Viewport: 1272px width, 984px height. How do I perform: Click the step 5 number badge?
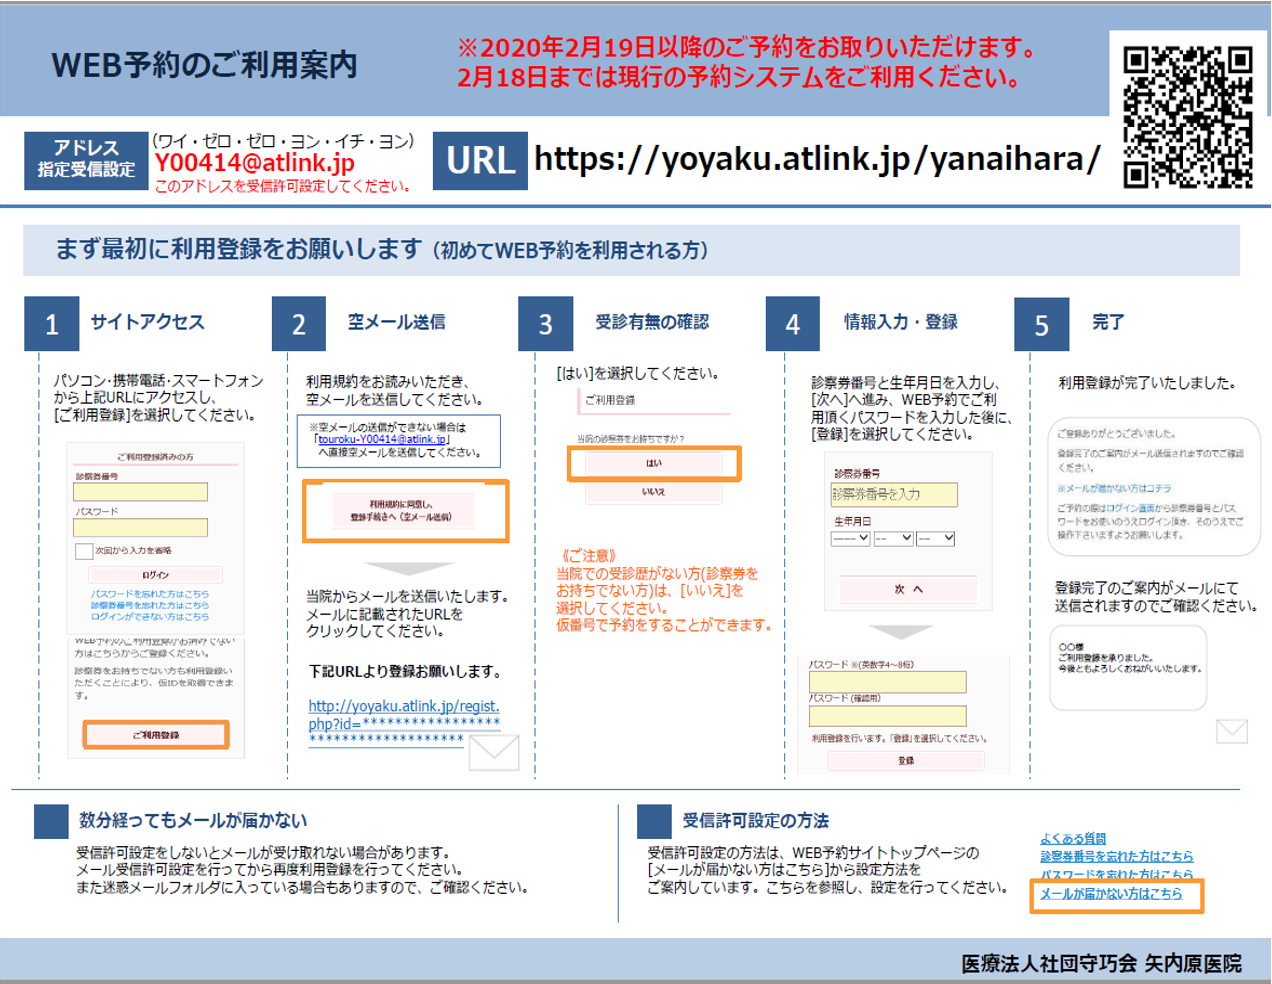click(x=1041, y=324)
